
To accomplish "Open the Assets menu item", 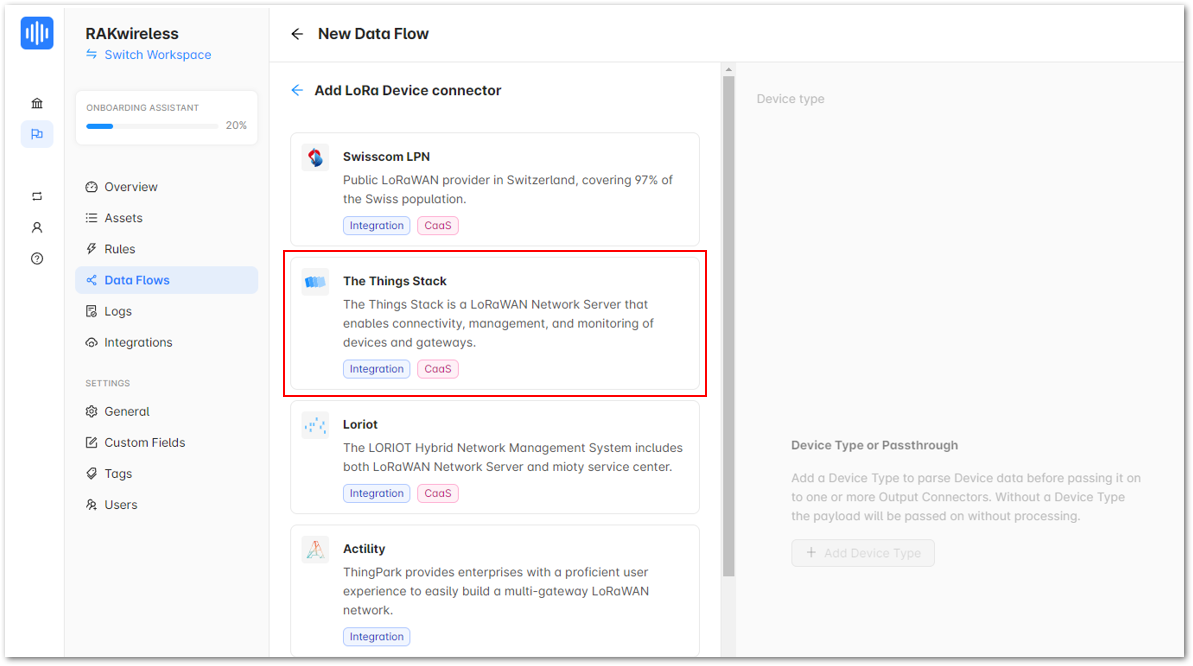I will (167, 218).
